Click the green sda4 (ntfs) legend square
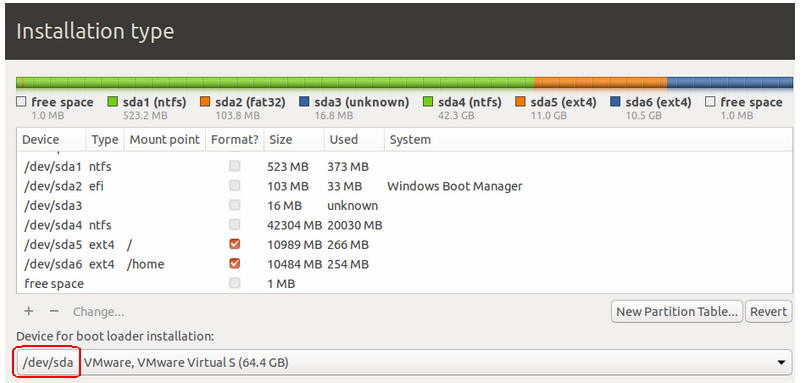This screenshot has height=383, width=802. click(x=428, y=102)
